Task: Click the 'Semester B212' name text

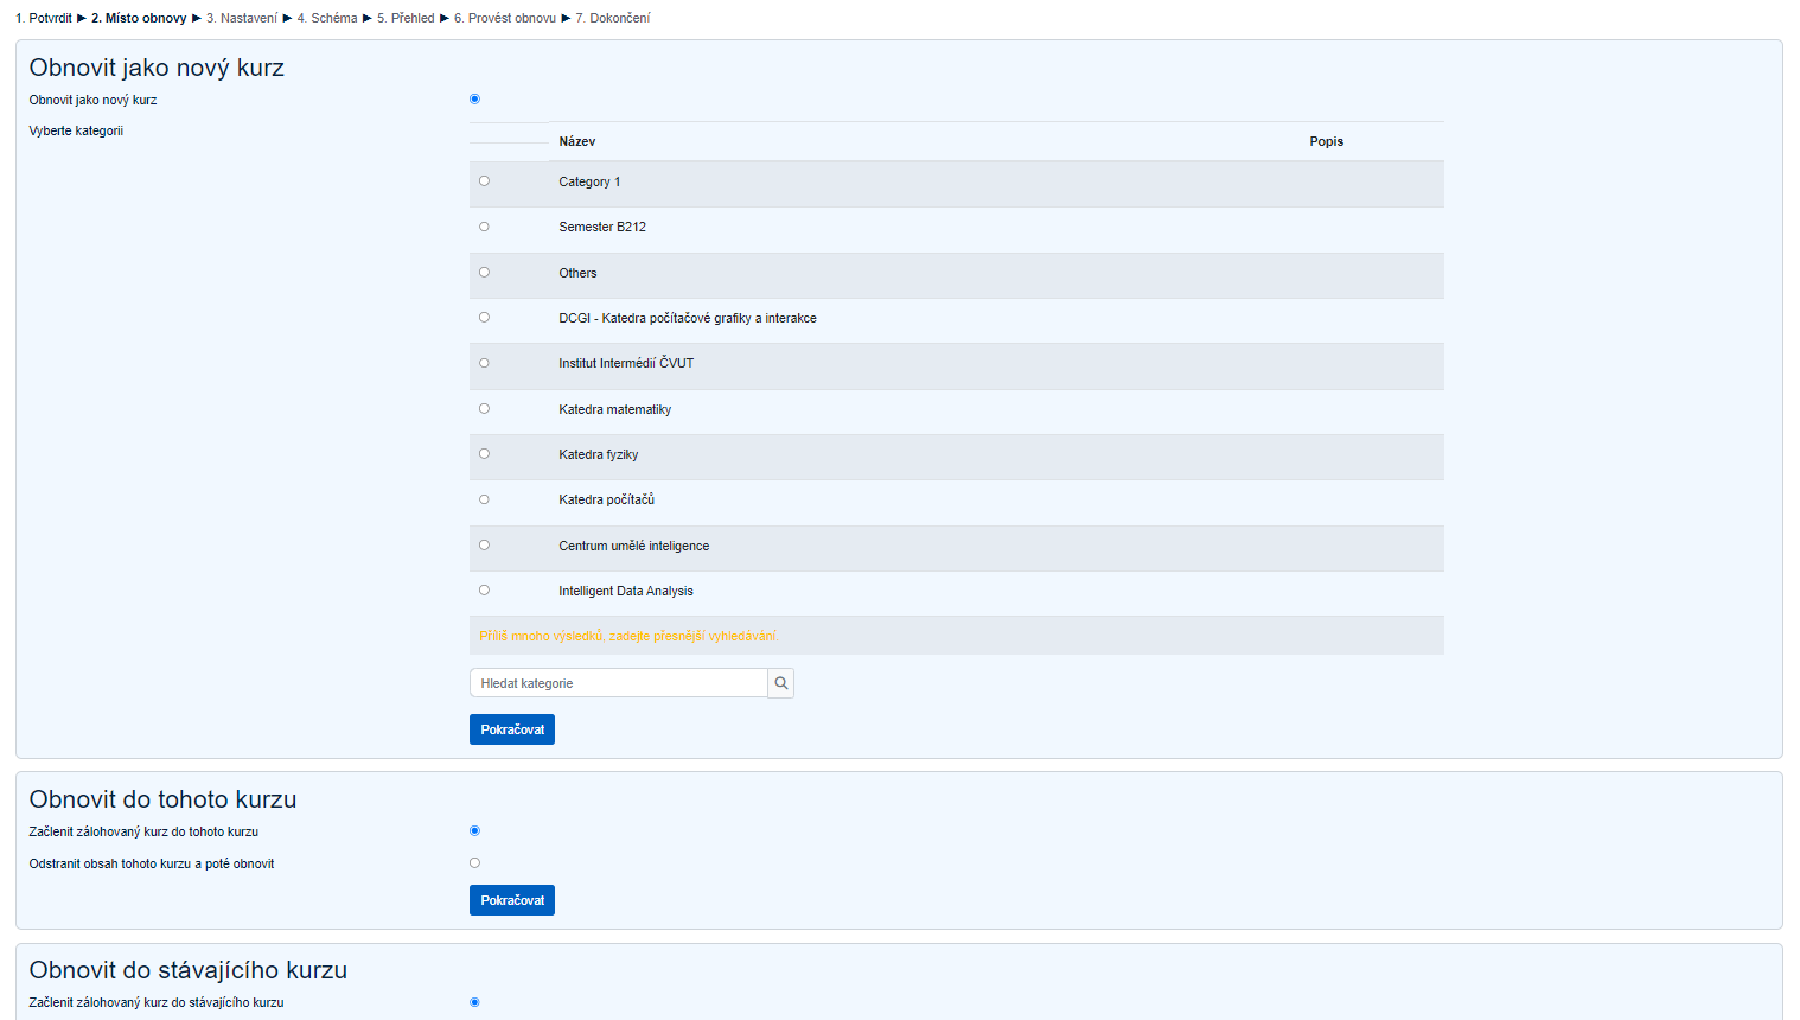Action: (602, 227)
